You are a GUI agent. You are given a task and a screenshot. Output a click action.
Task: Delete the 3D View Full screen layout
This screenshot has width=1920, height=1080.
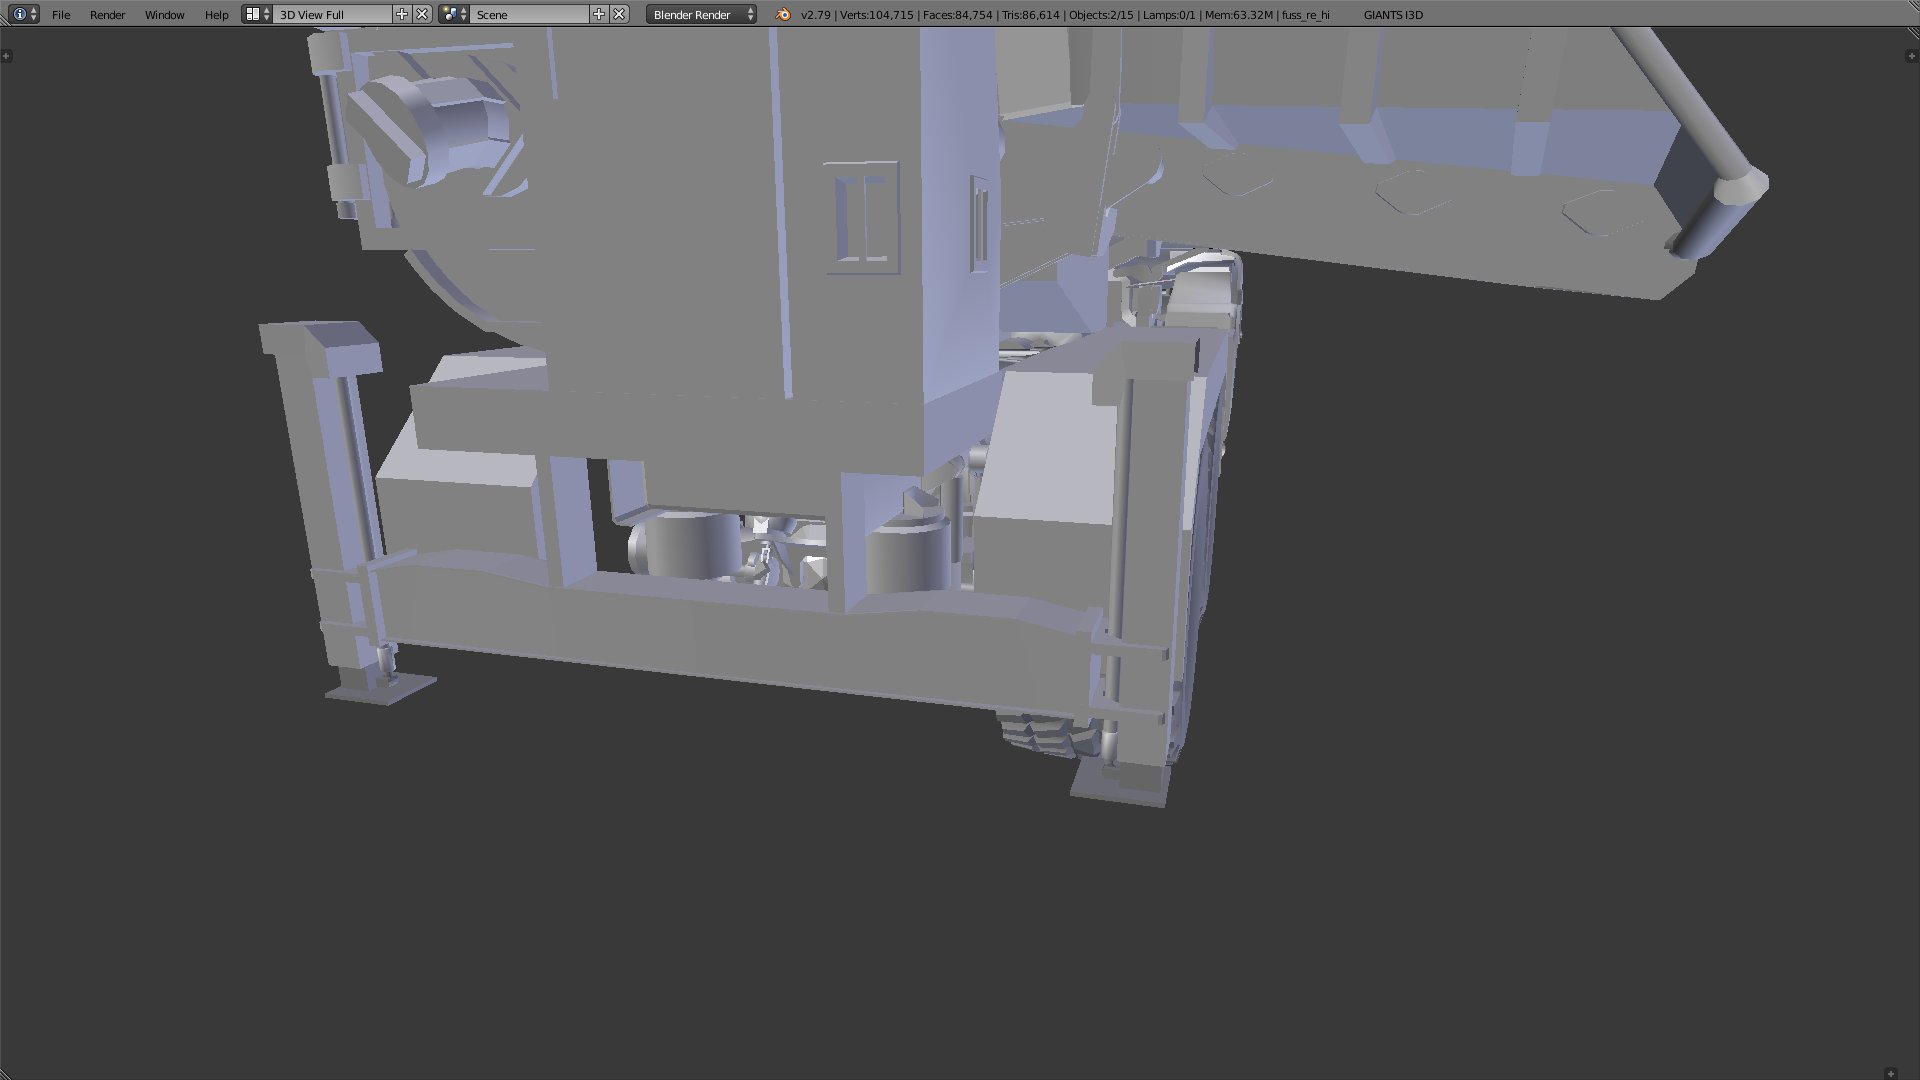(422, 14)
